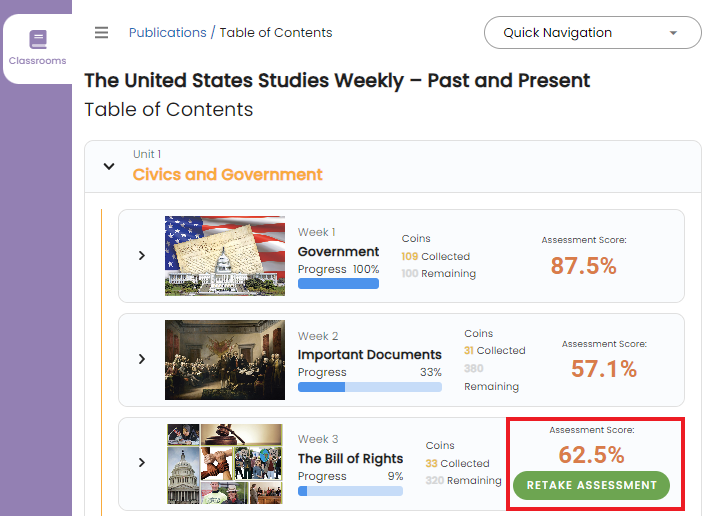Open the Classrooms book icon
The width and height of the screenshot is (710, 516).
pos(37,40)
